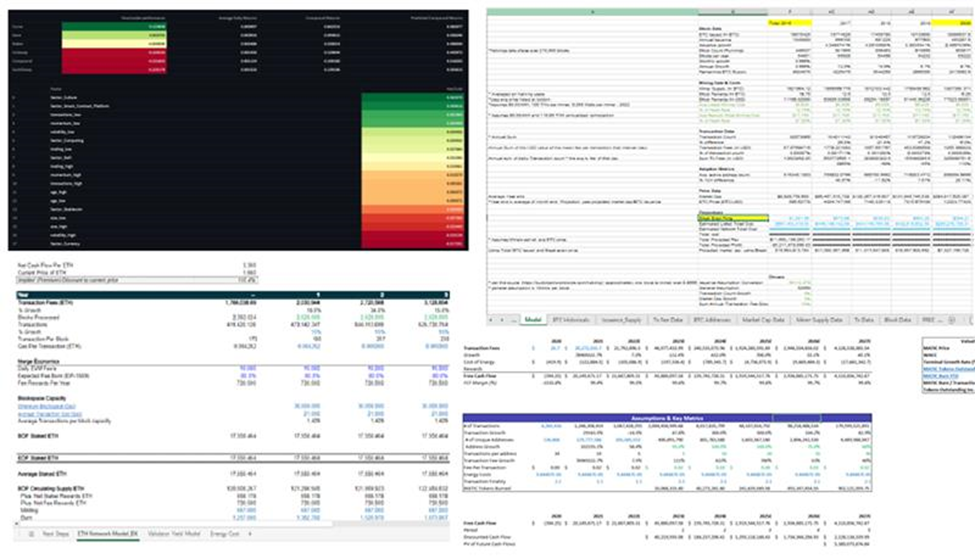The image size is (975, 559).
Task: Select the Validator Yield Model tab
Action: tap(174, 534)
